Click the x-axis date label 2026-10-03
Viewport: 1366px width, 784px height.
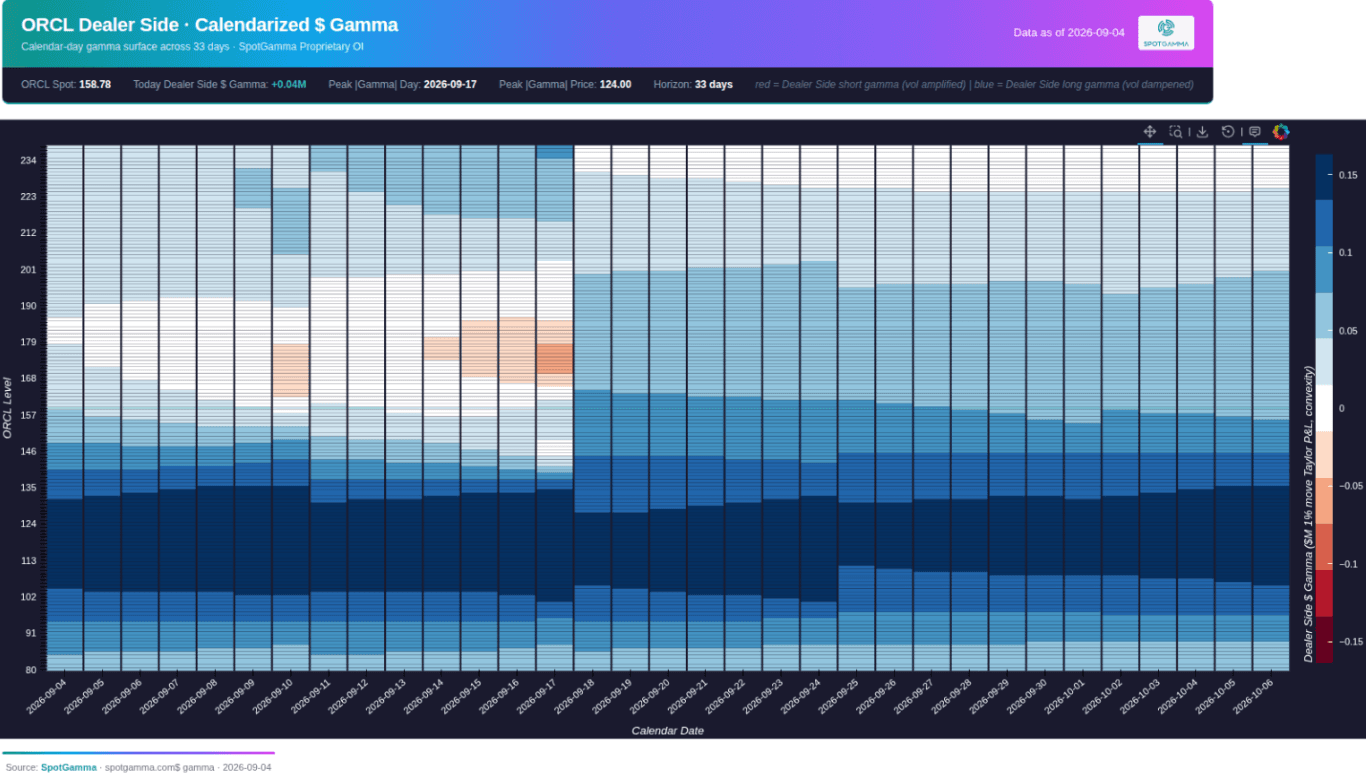point(1141,695)
